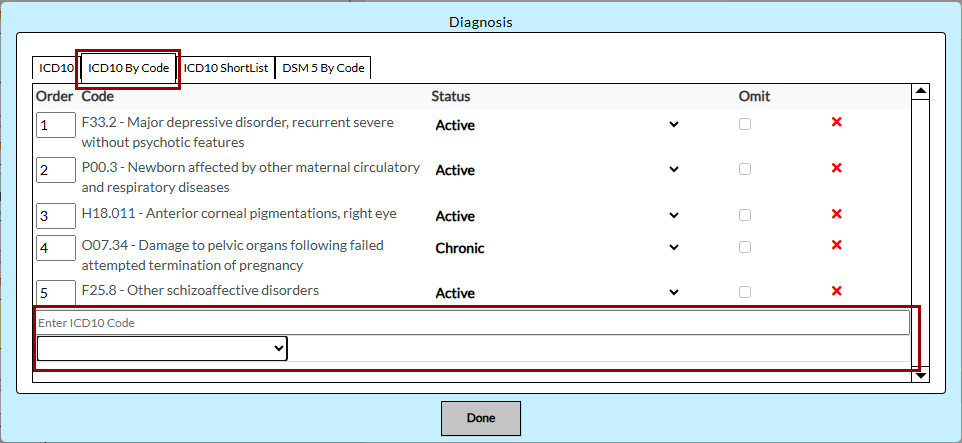Remove the F25.8 schizoaffective disorders entry

(x=837, y=291)
